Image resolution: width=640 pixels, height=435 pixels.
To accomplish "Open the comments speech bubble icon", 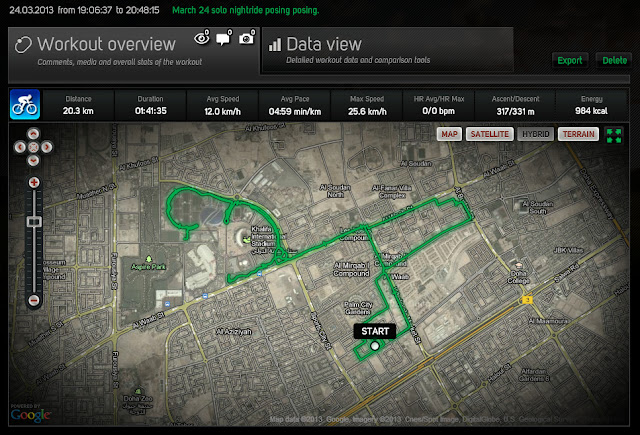I will (223, 38).
